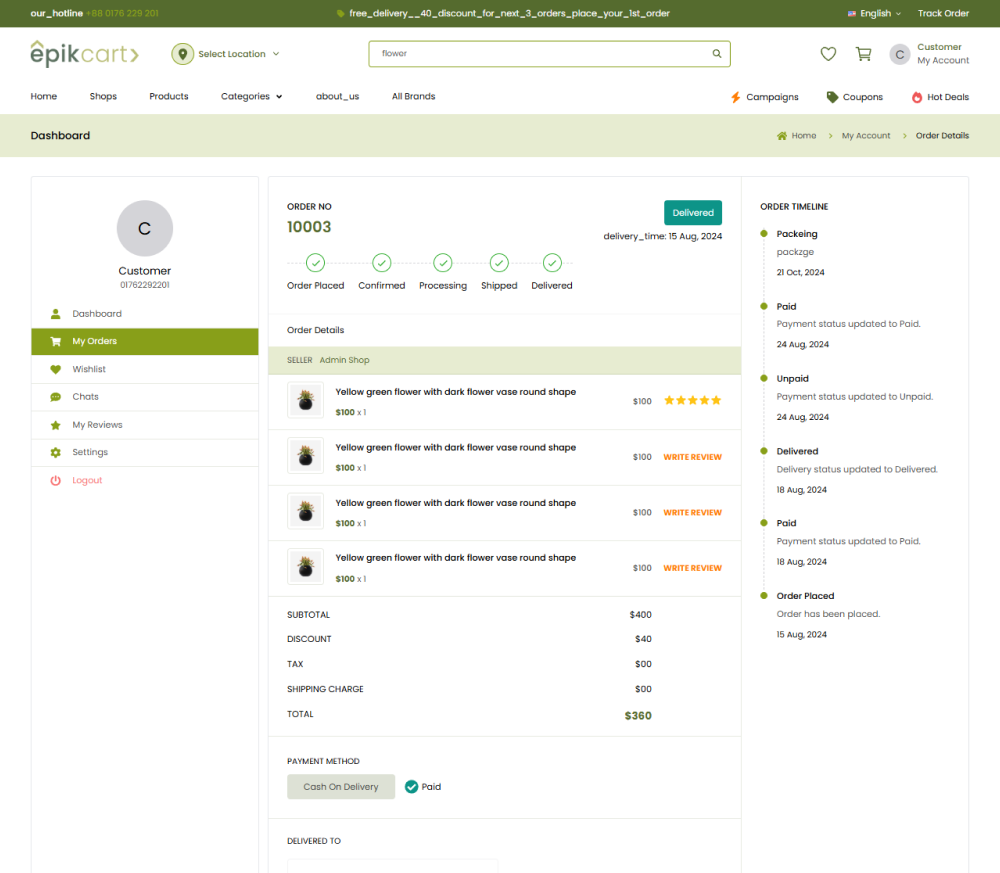This screenshot has height=873, width=1000.
Task: Click the Track Order link
Action: [943, 14]
